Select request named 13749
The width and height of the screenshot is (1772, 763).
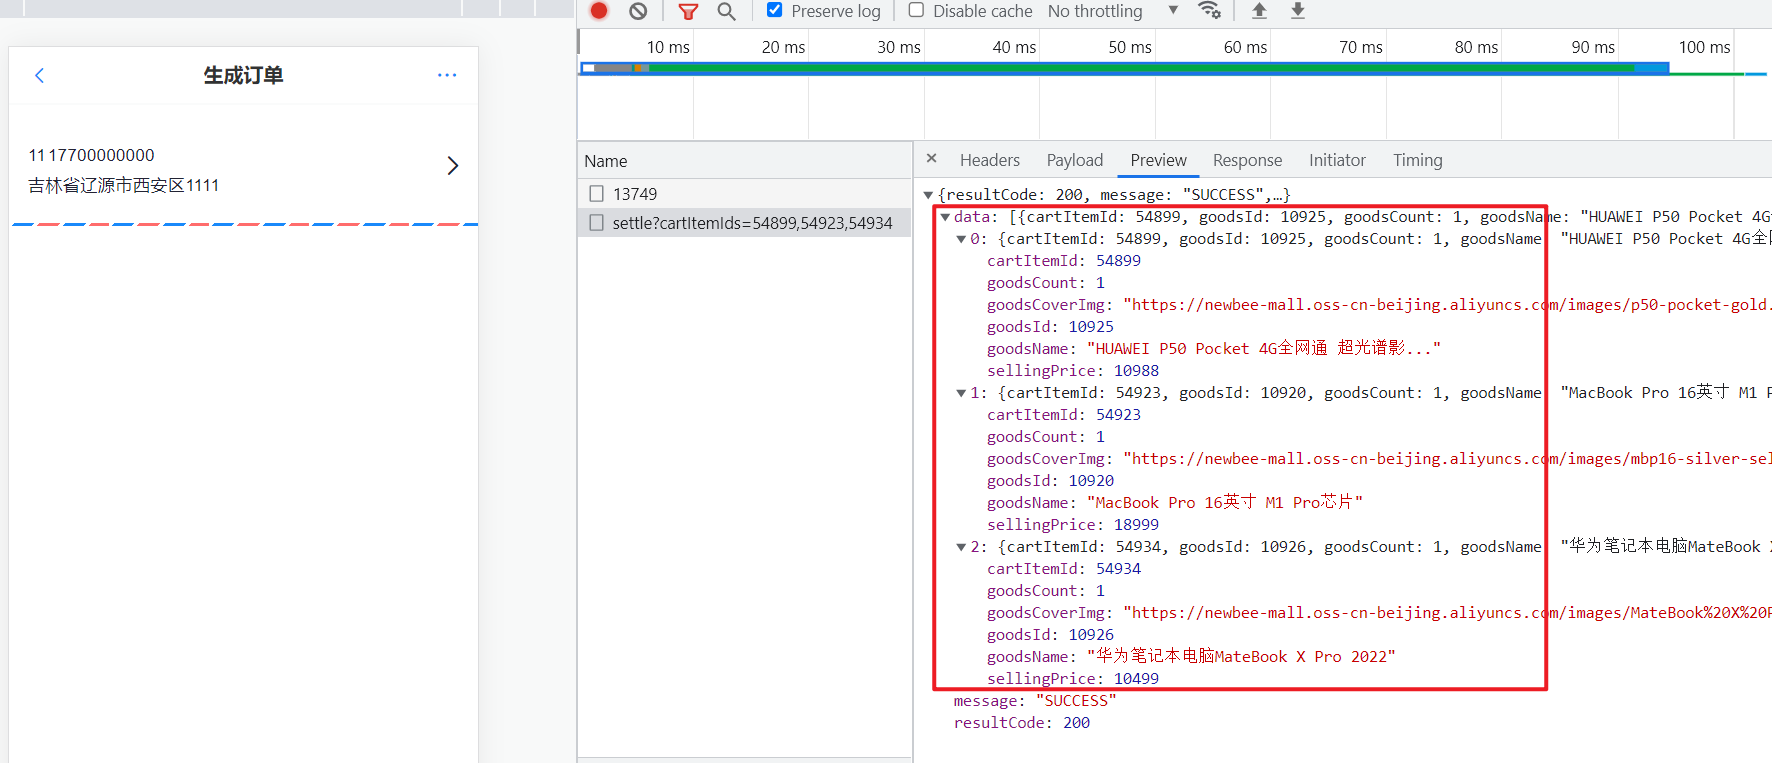[x=635, y=194]
